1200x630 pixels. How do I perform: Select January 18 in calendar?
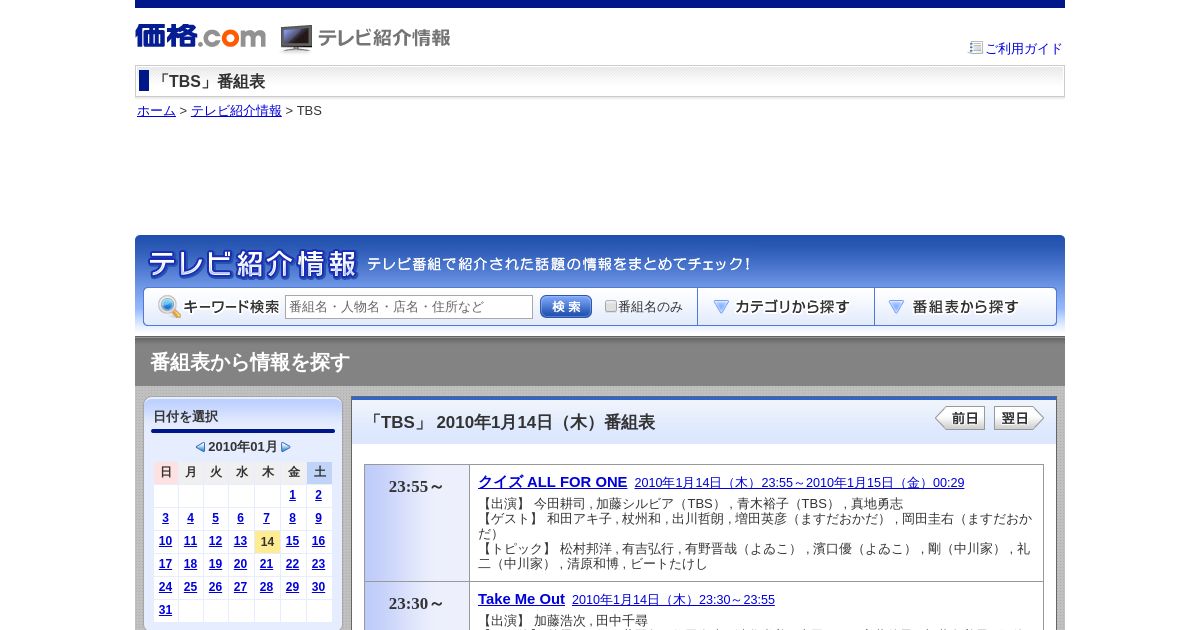(190, 564)
